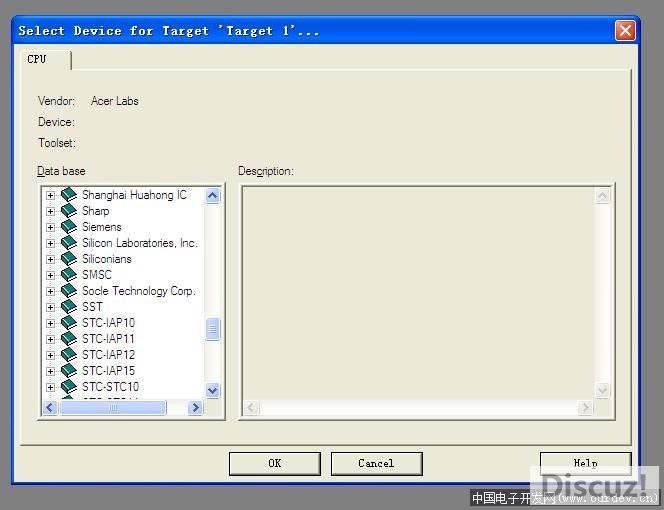Expand the SMSC vendor node
This screenshot has width=664, height=510.
tap(50, 275)
